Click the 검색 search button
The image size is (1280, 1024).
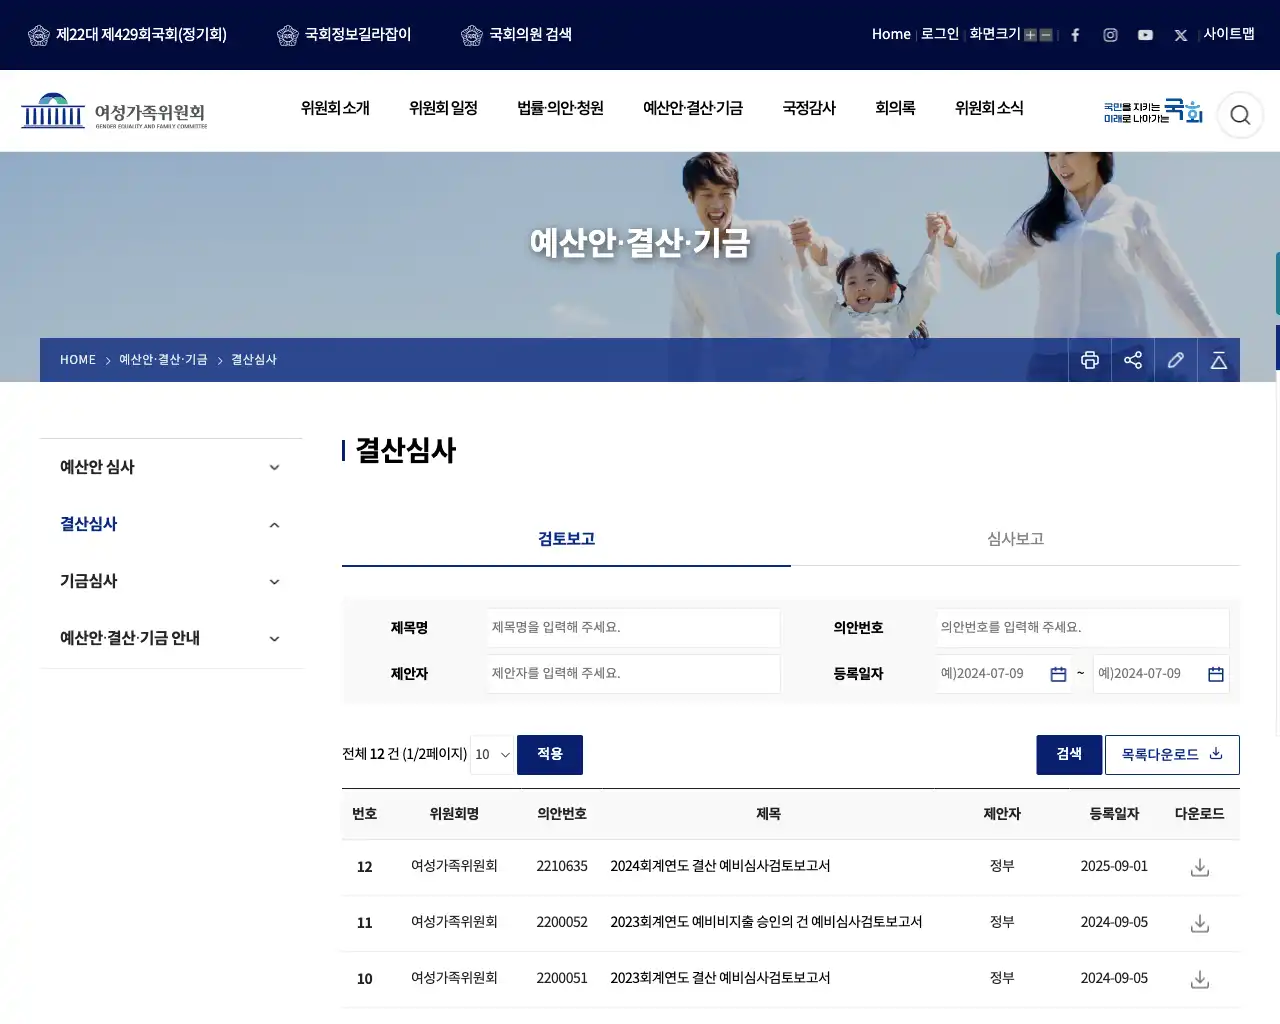pos(1069,754)
